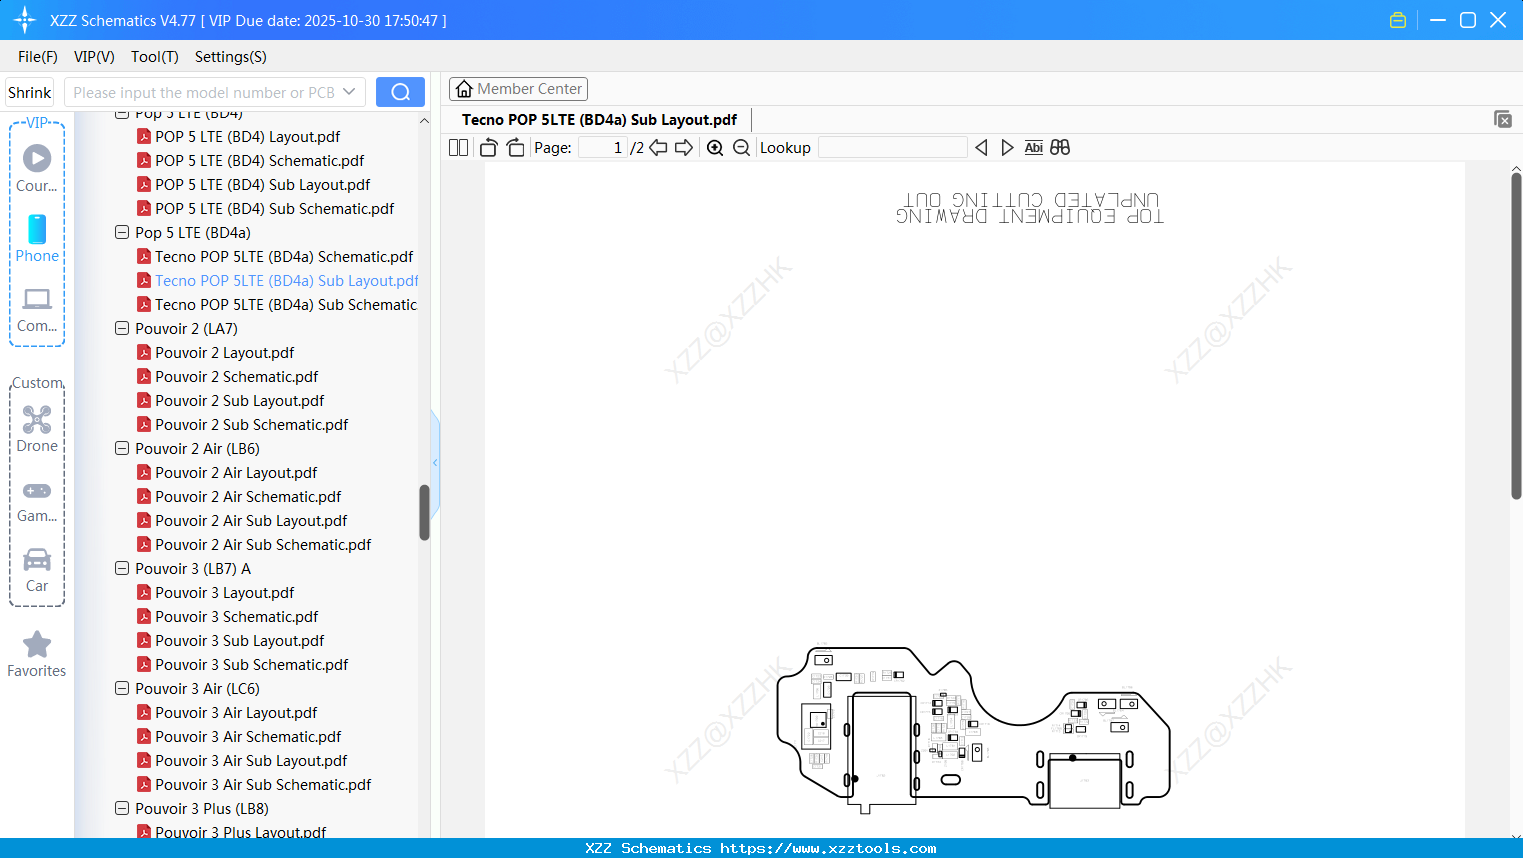Zoom out of the PDF page
This screenshot has height=858, width=1523.
(740, 147)
